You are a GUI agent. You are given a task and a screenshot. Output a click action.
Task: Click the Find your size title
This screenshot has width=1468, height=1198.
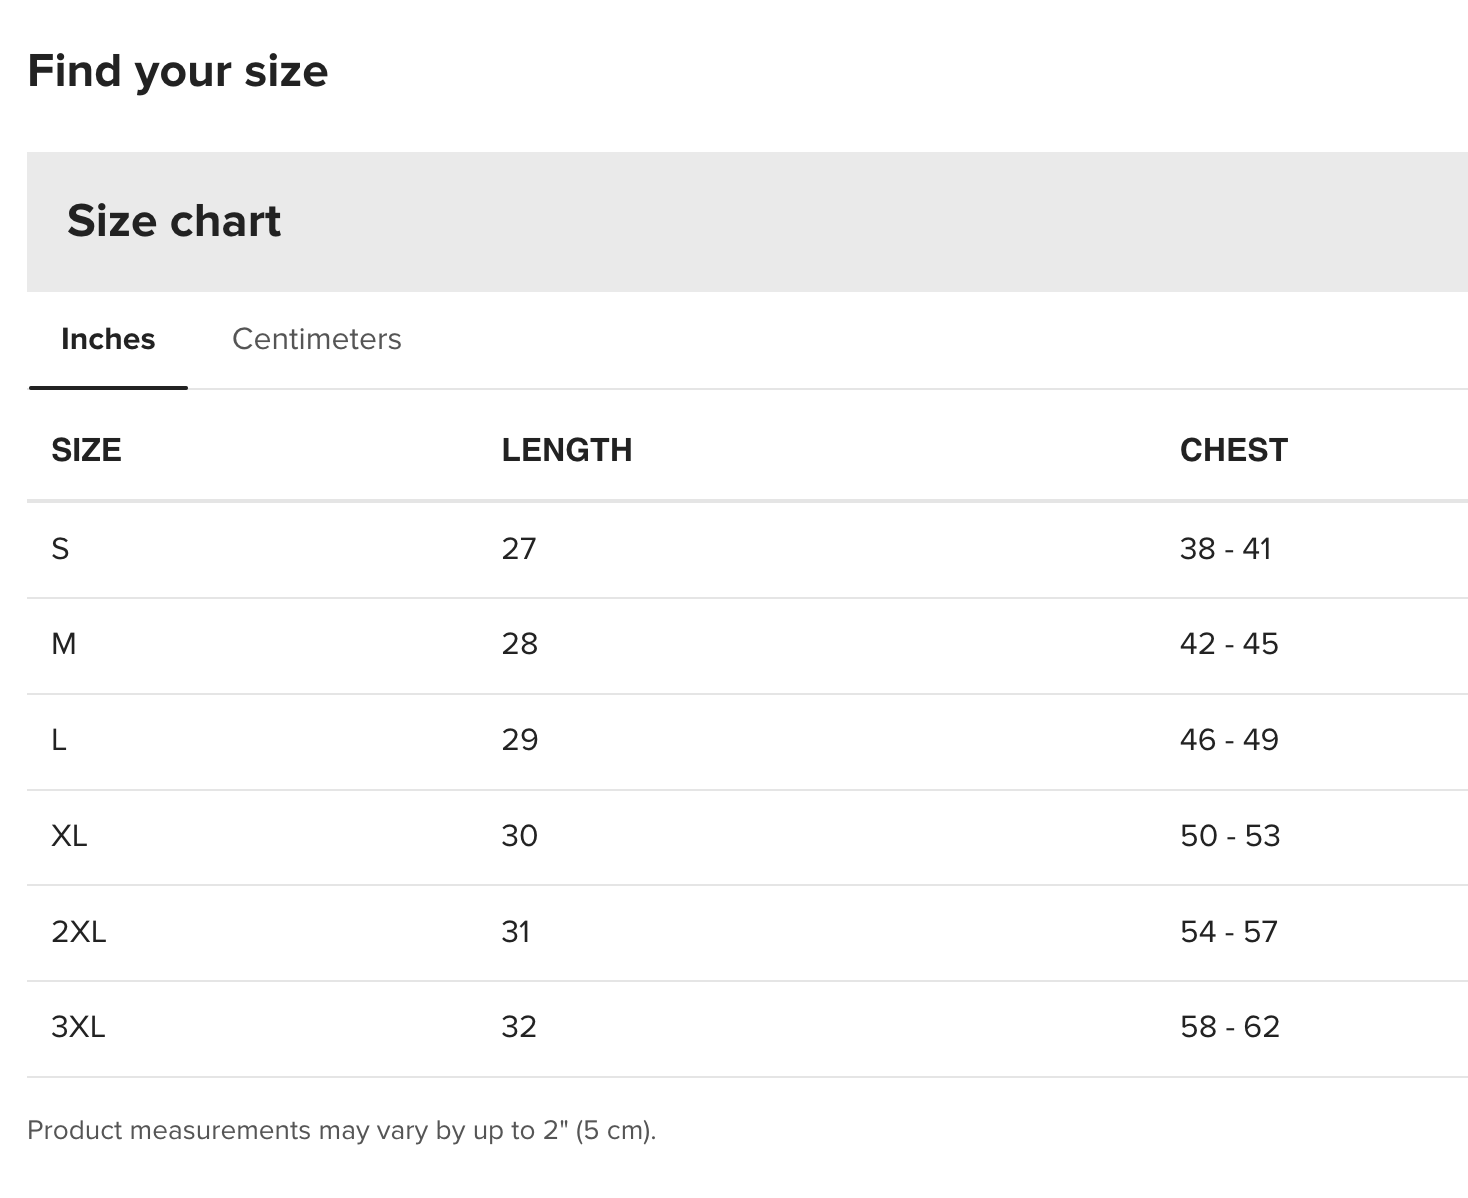[178, 71]
